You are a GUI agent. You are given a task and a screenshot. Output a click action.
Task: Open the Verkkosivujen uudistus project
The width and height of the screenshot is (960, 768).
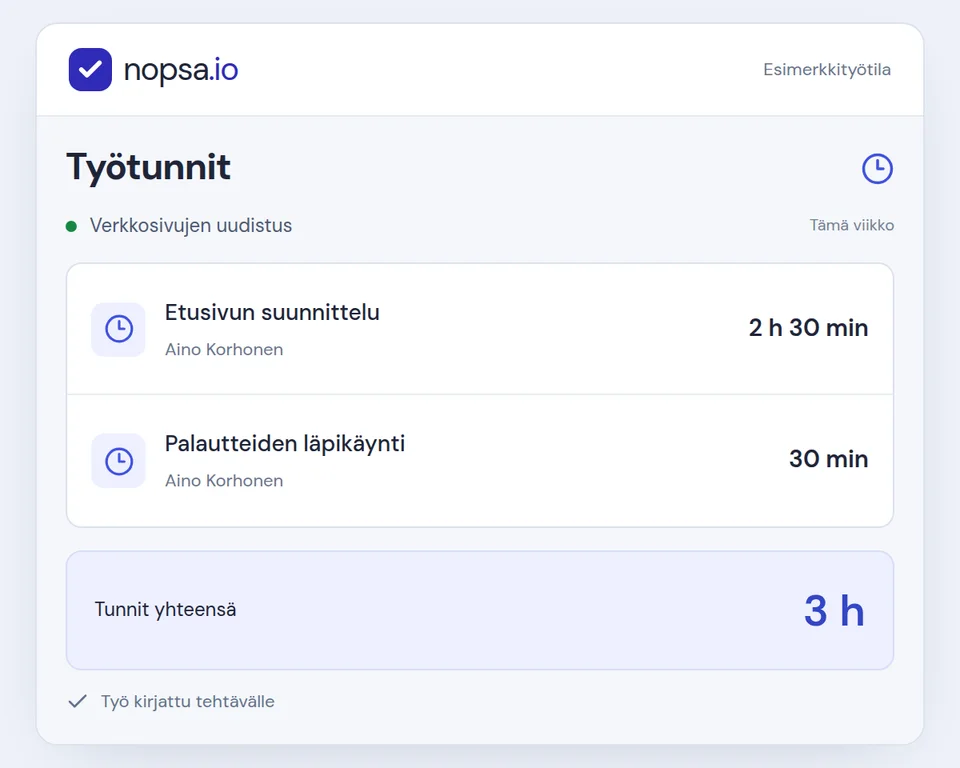(x=191, y=225)
